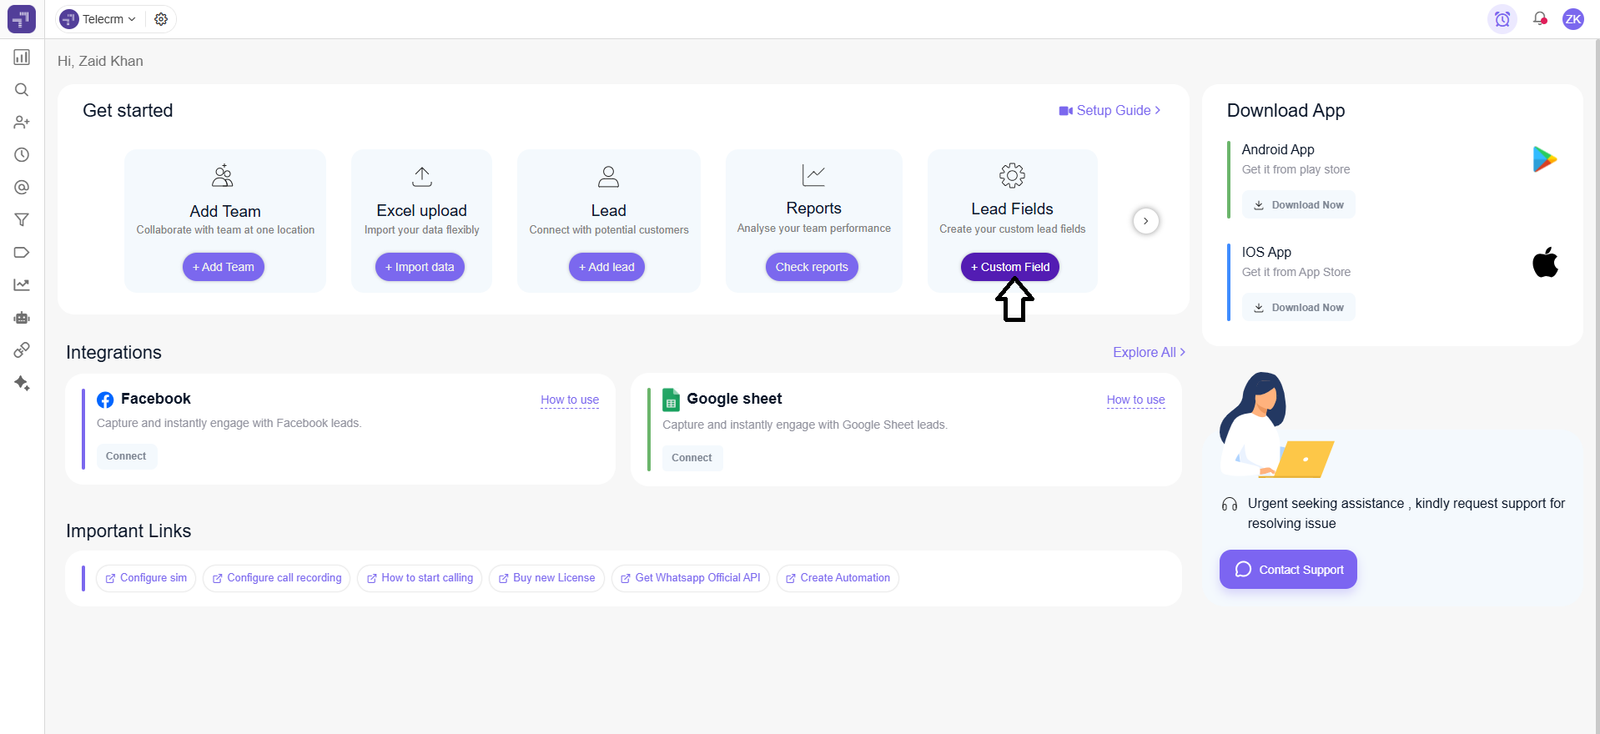The image size is (1600, 734).
Task: Open the search icon in left sidebar
Action: [21, 90]
